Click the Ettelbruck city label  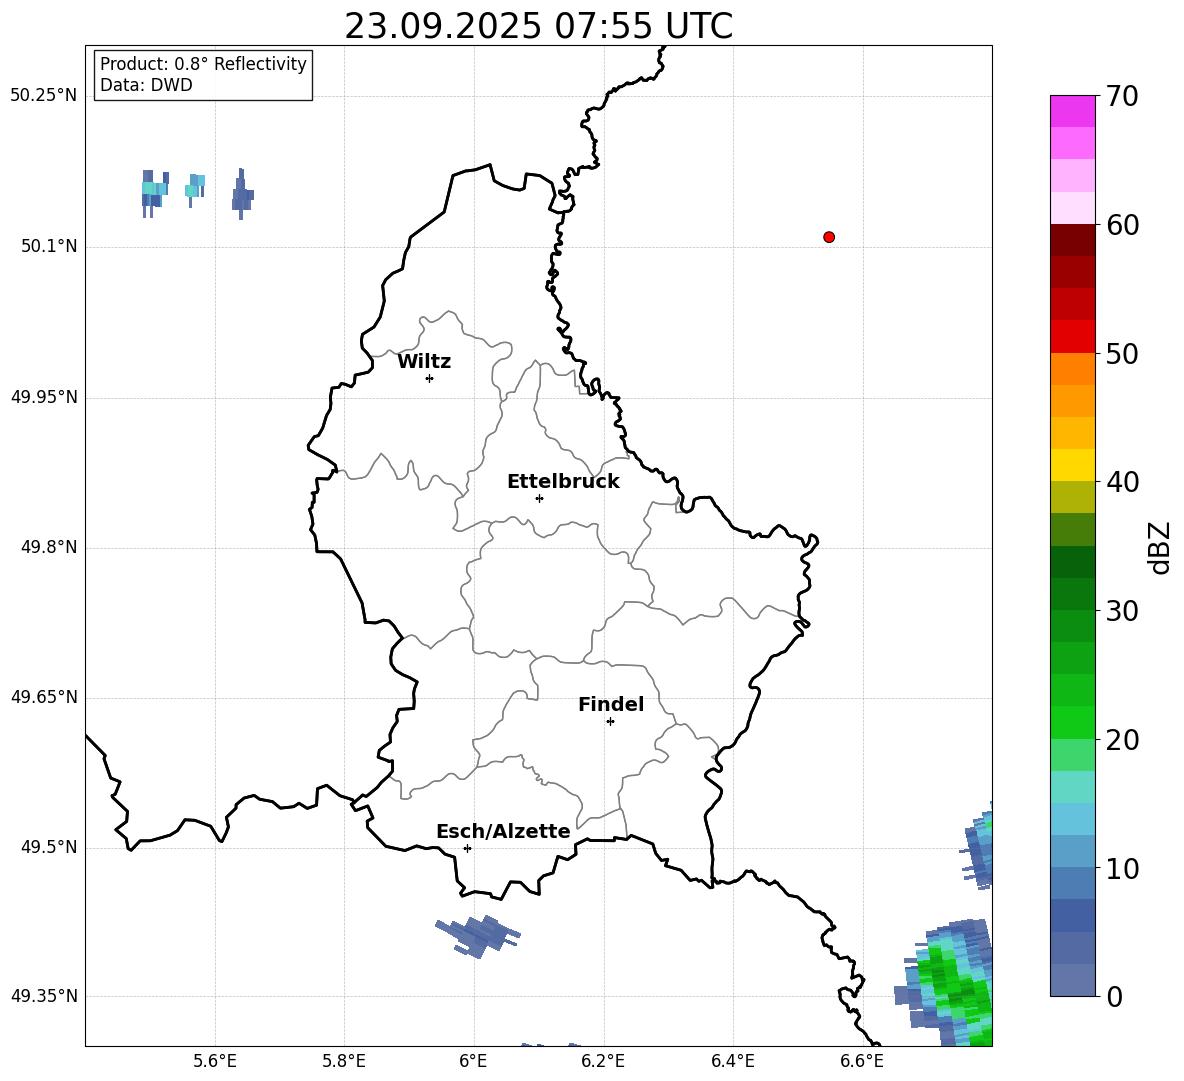tap(563, 482)
